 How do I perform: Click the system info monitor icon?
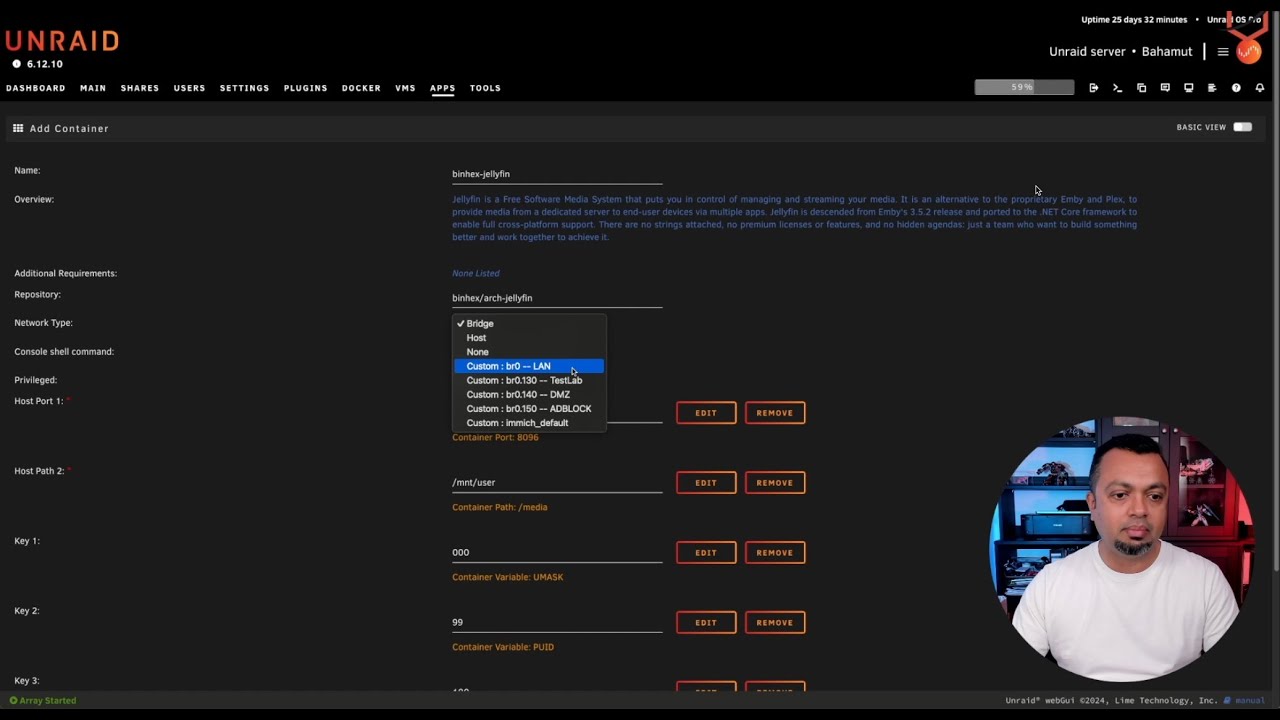[x=1189, y=88]
